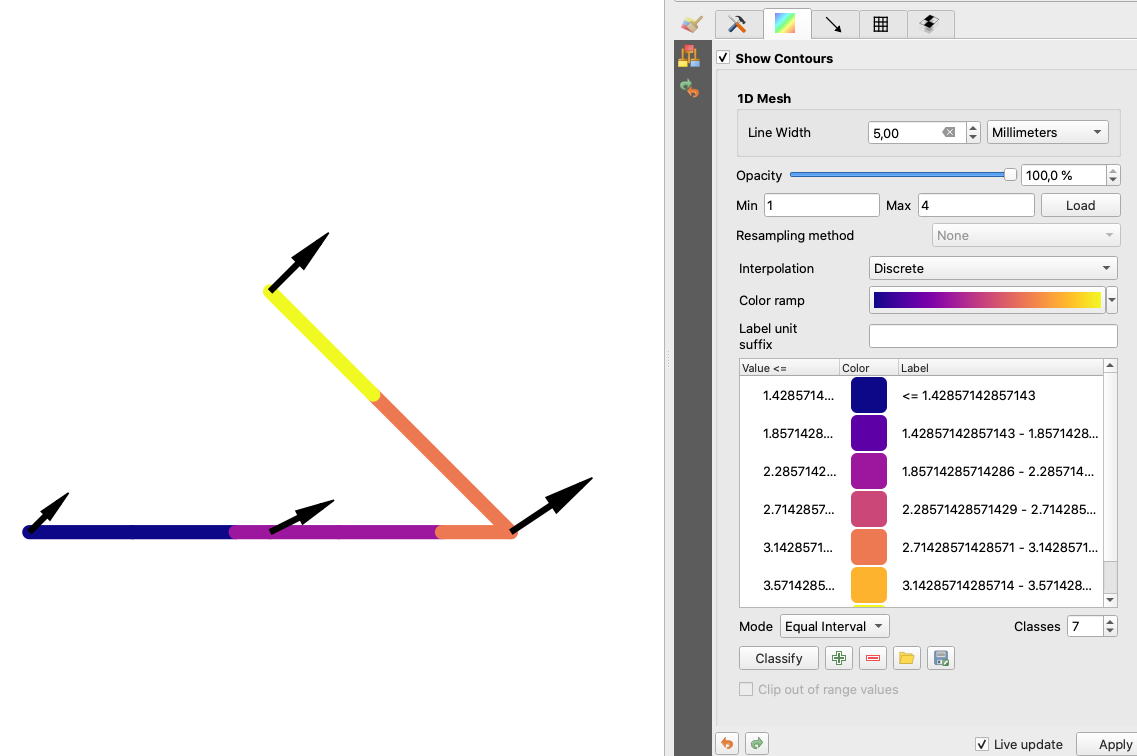
Task: Open the style History sidebar icon
Action: coord(689,89)
